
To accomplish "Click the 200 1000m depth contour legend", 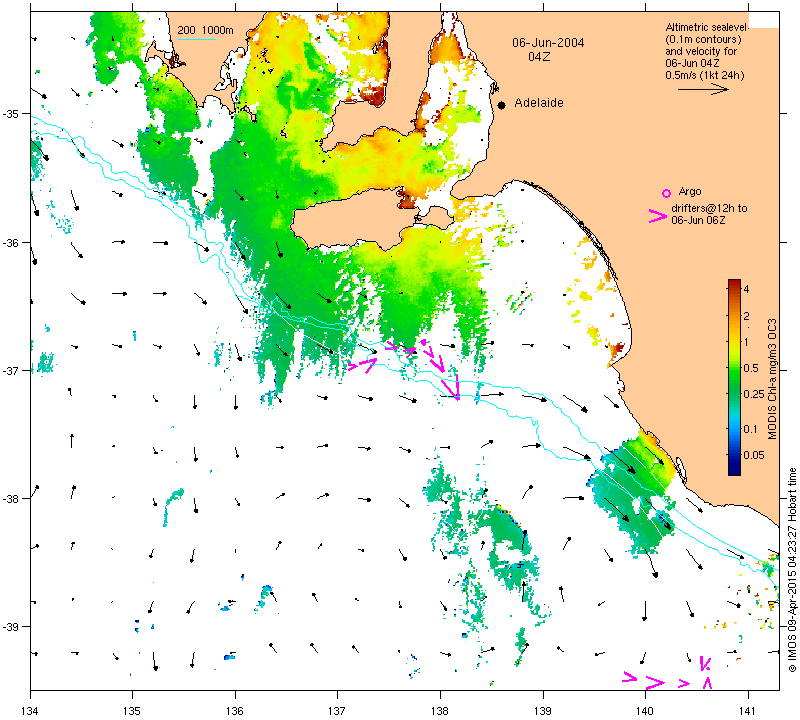I will tap(206, 31).
